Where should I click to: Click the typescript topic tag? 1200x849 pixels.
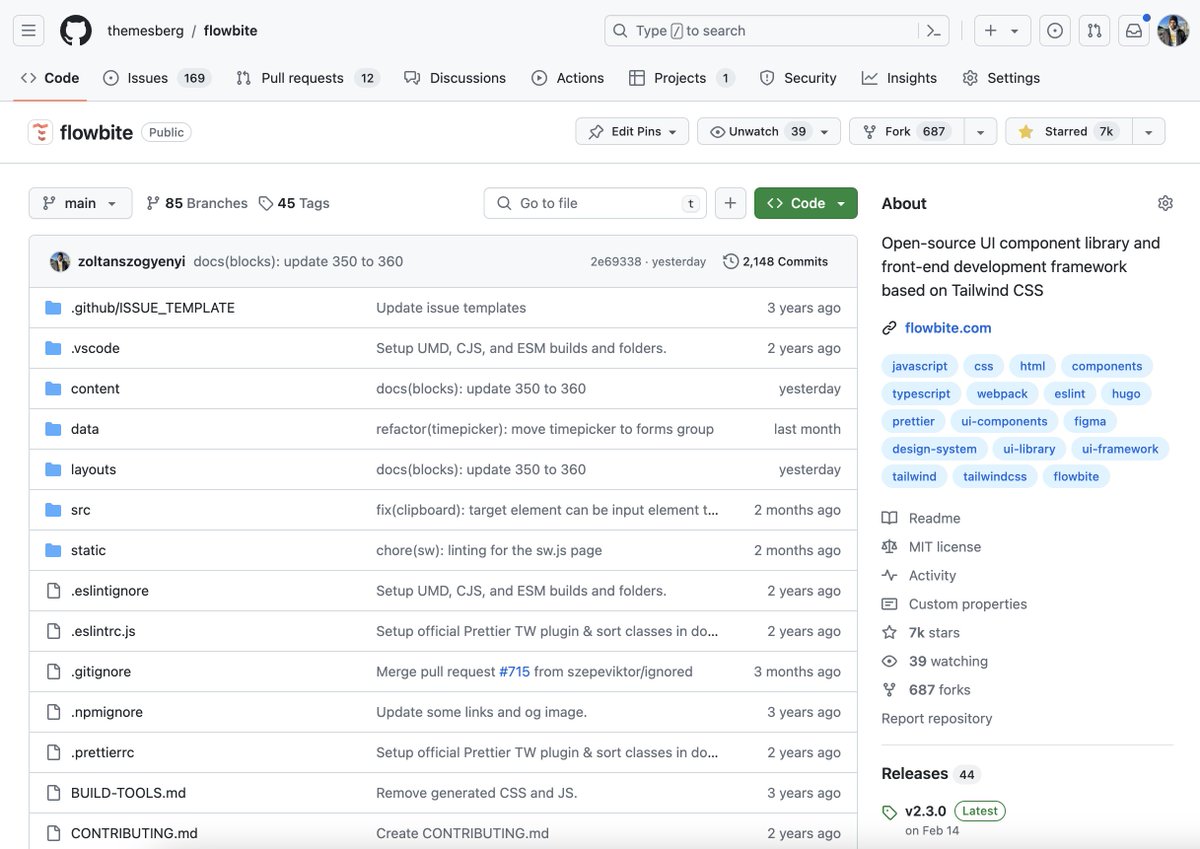point(921,394)
